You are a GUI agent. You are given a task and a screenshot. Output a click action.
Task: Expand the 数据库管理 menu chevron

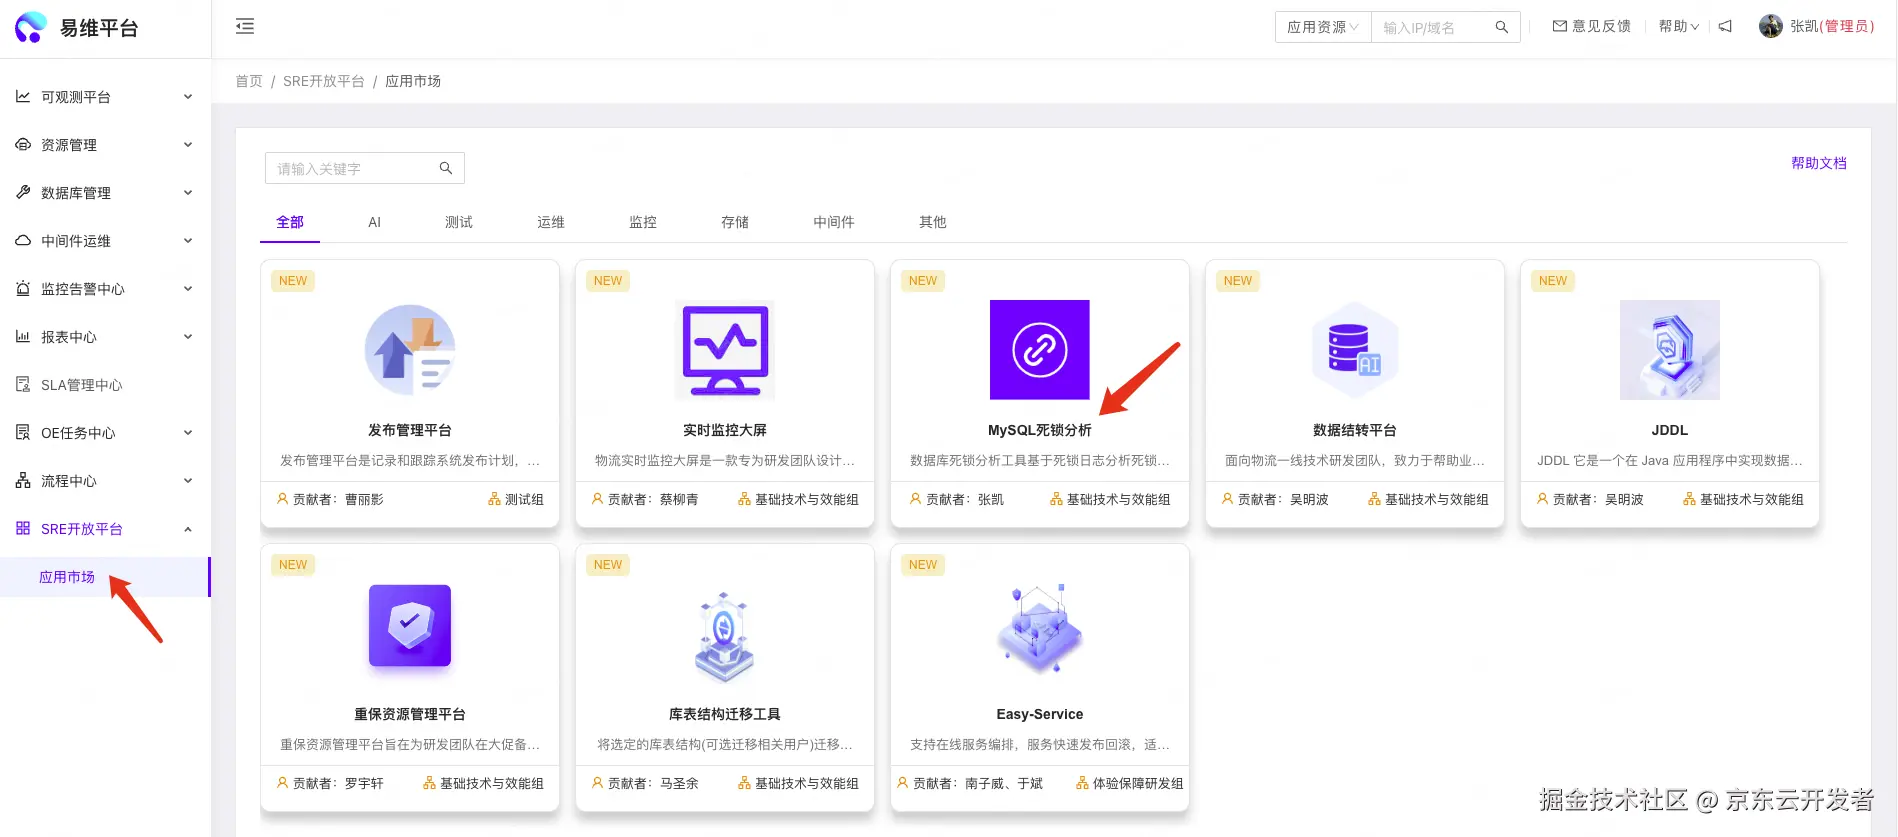(188, 193)
